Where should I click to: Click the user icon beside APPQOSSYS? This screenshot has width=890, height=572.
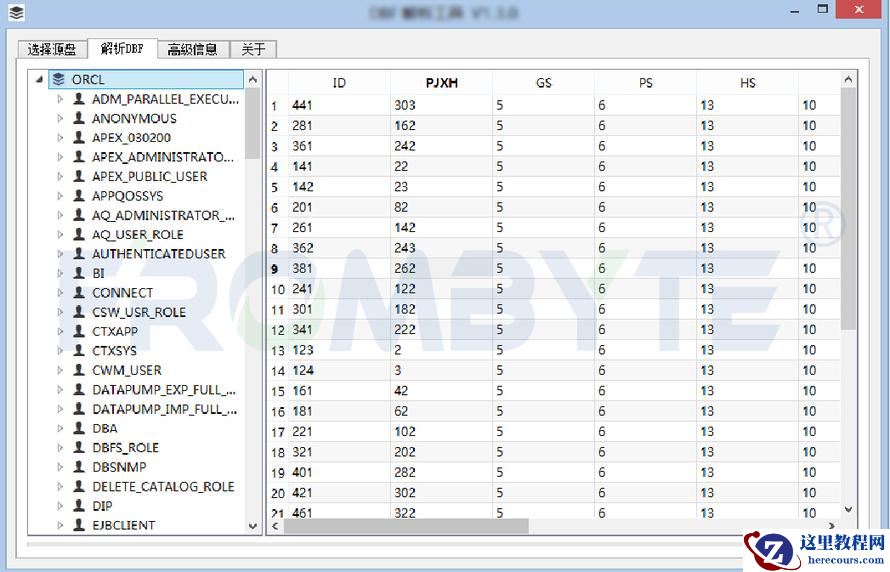[79, 196]
